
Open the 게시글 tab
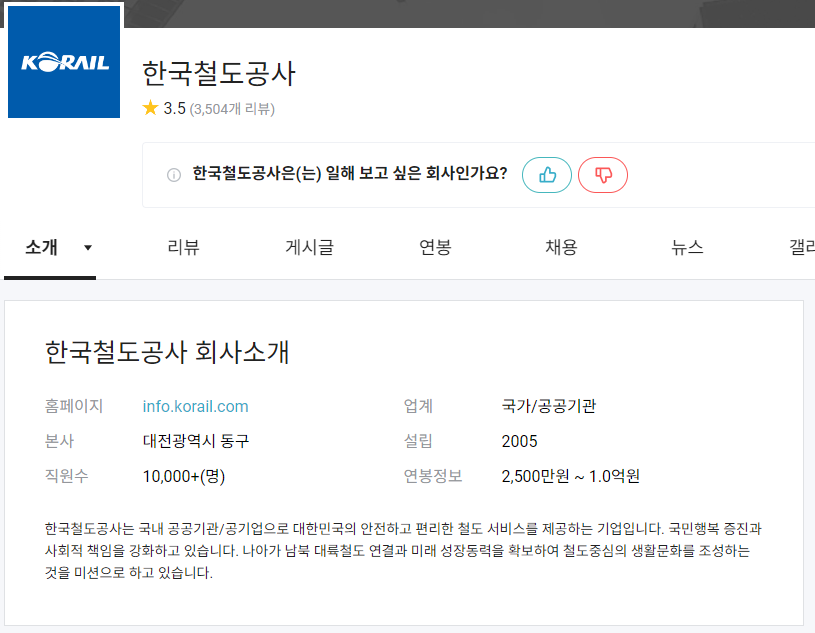309,247
